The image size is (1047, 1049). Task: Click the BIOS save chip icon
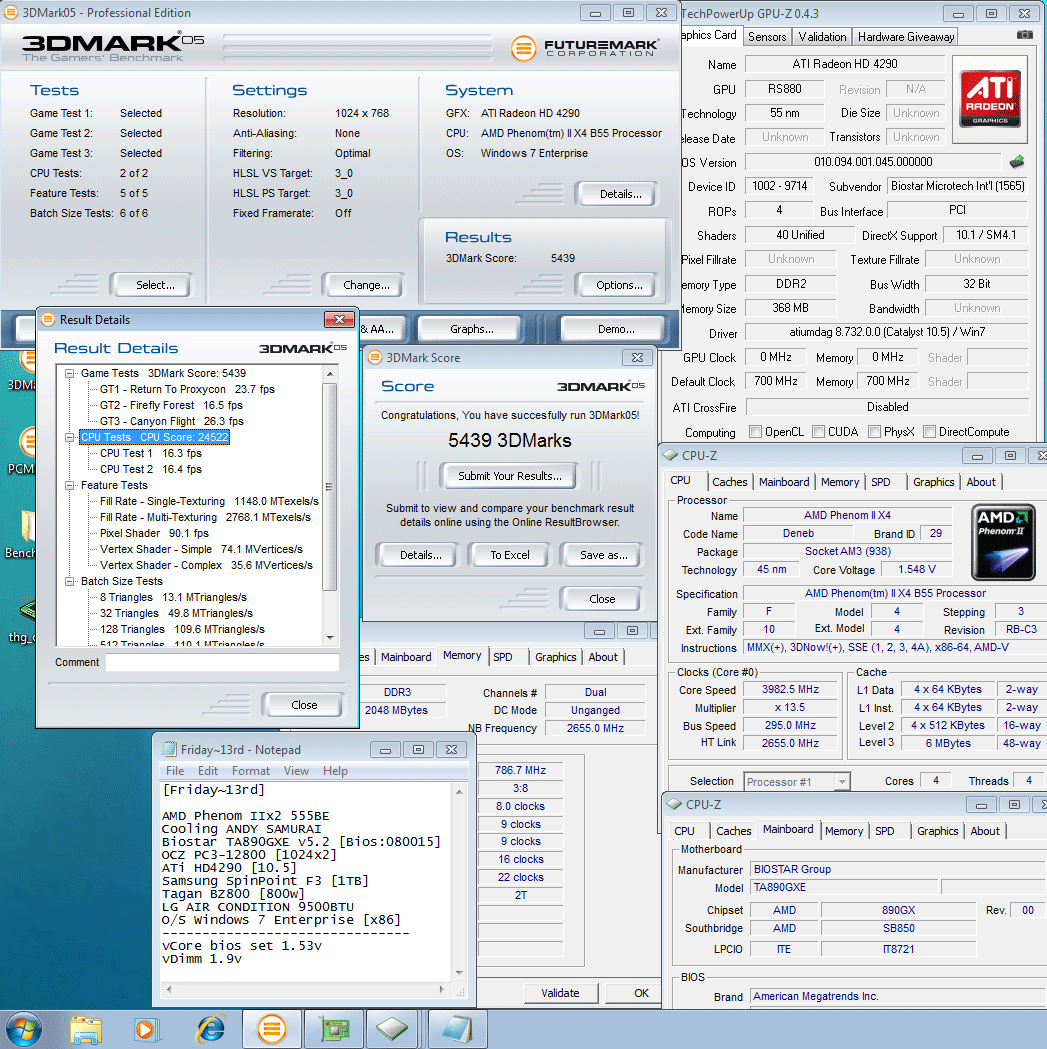pyautogui.click(x=1017, y=162)
